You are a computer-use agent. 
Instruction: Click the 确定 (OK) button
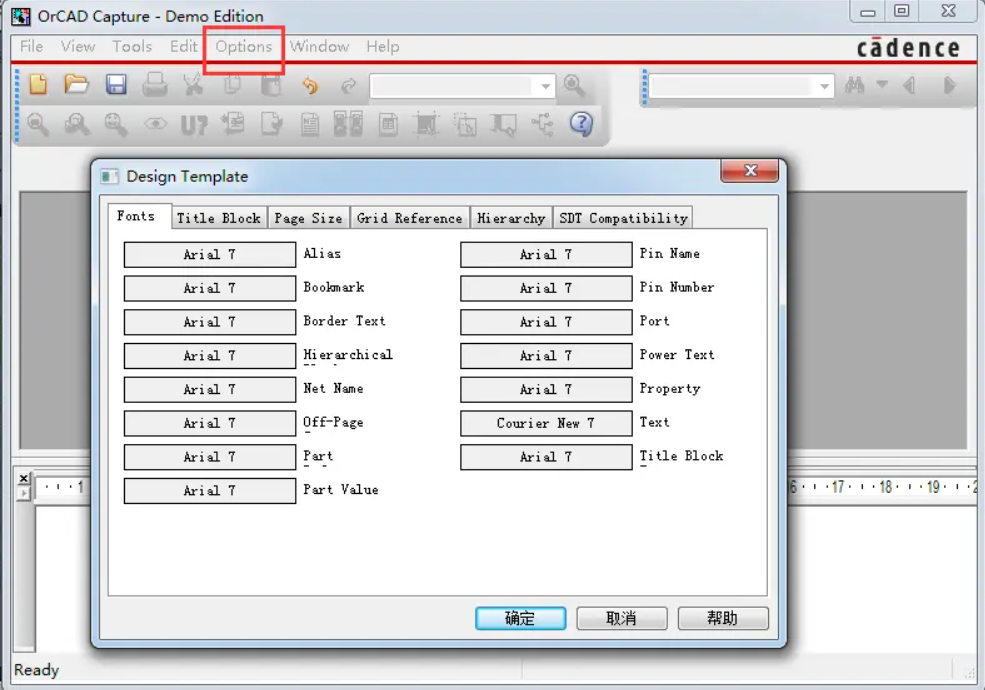pyautogui.click(x=520, y=618)
